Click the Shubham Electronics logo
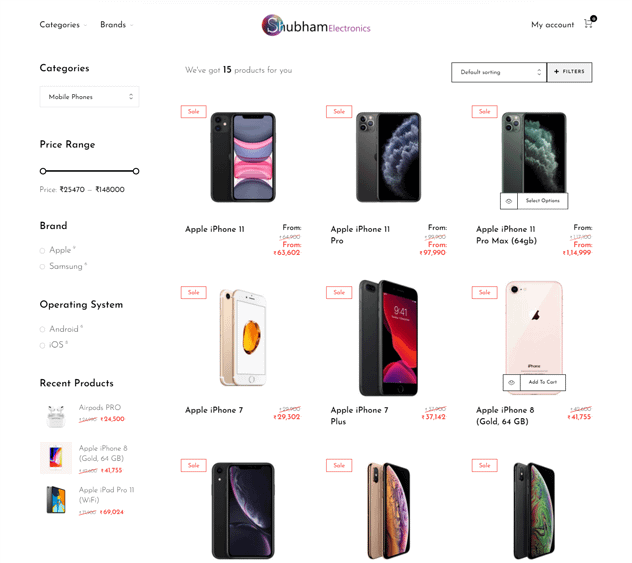 click(x=316, y=25)
